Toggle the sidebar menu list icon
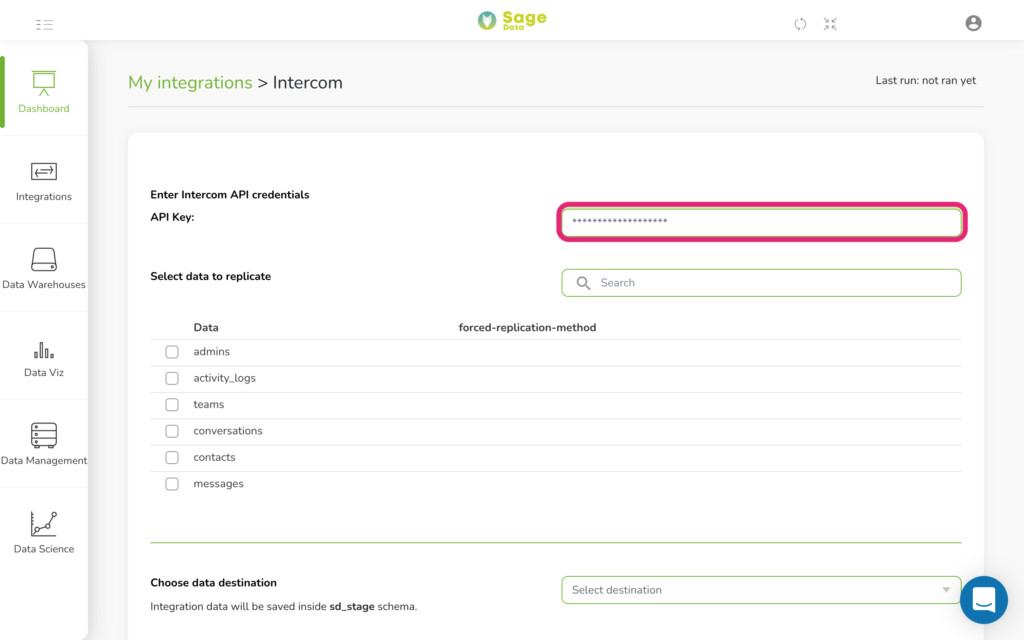Viewport: 1024px width, 640px height. coord(44,25)
